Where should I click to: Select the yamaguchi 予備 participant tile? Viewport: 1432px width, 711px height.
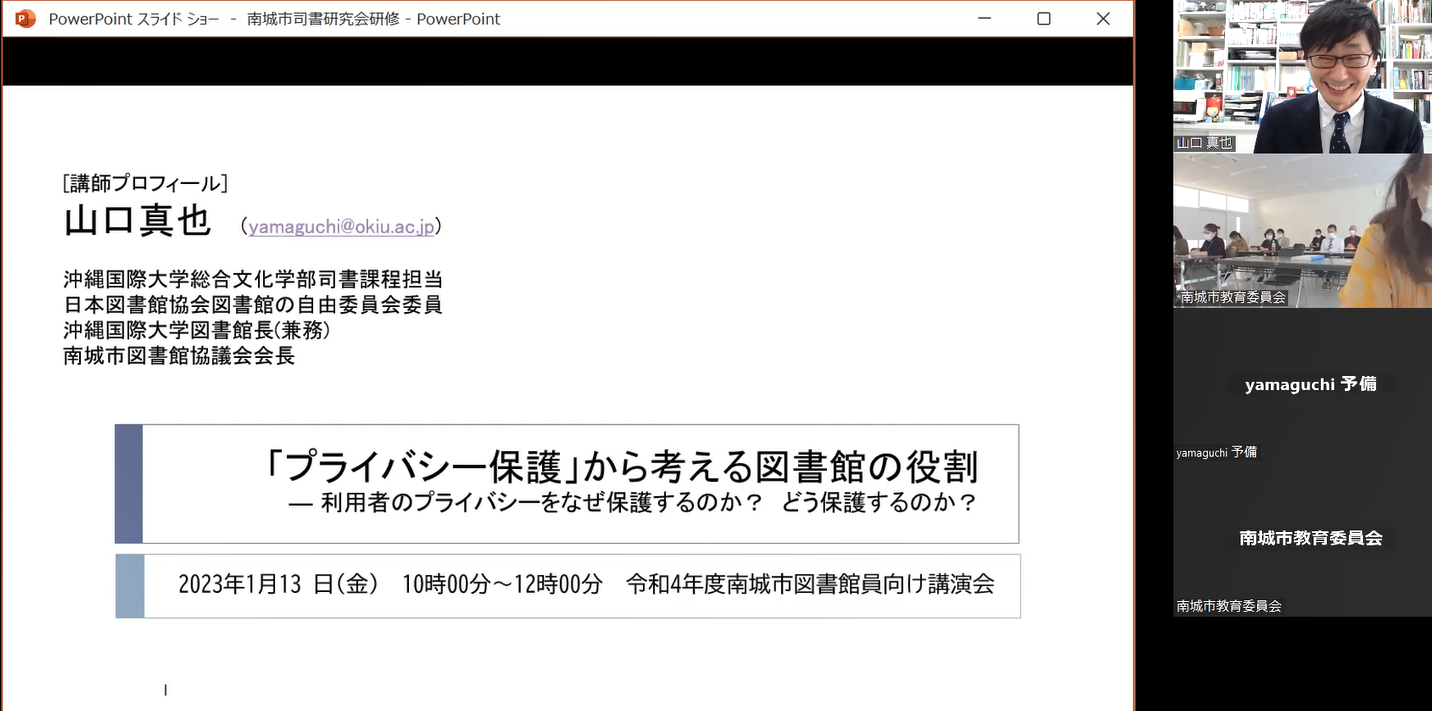[1302, 385]
